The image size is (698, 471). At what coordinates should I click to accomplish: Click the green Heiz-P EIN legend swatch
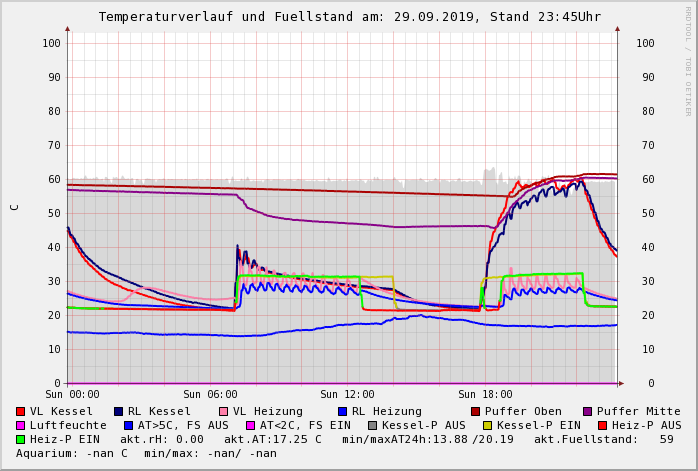(21, 439)
